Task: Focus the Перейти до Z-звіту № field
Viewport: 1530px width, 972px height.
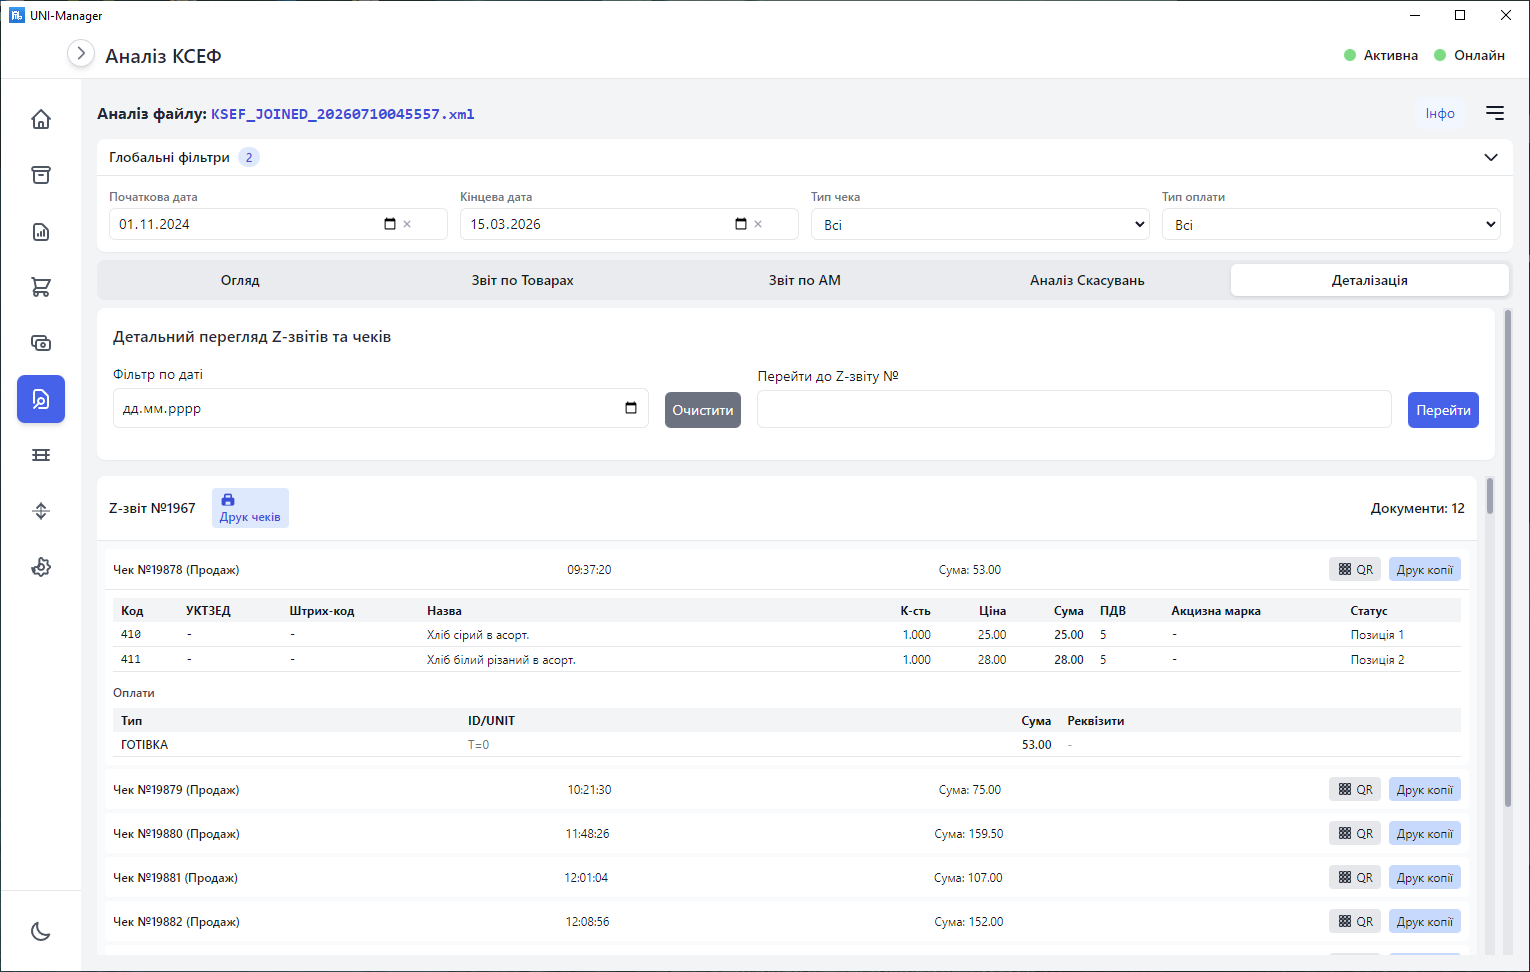Action: click(x=1074, y=409)
